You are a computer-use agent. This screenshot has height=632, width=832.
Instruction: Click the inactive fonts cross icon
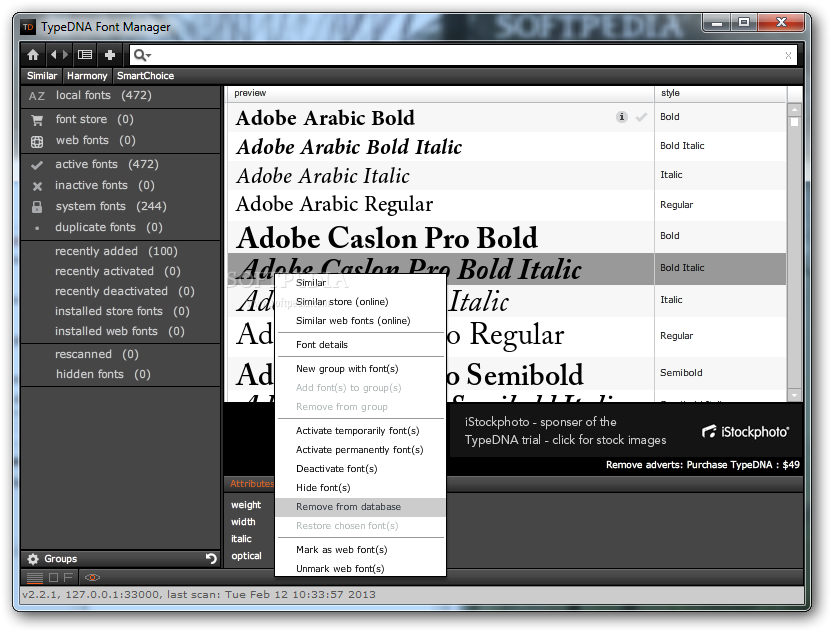point(37,186)
